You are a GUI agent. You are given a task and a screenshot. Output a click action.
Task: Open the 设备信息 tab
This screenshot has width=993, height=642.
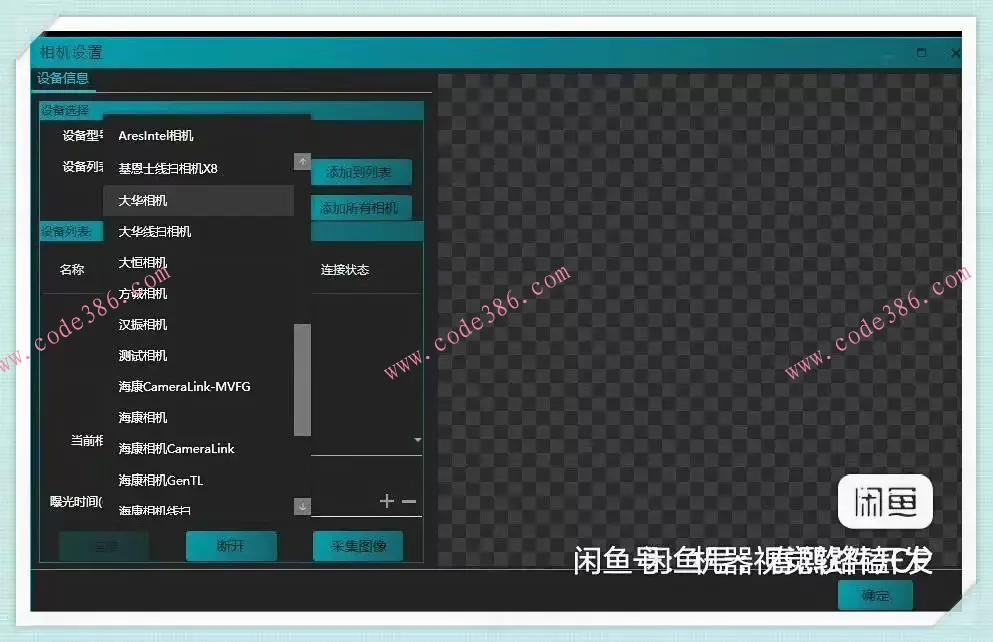coord(63,79)
